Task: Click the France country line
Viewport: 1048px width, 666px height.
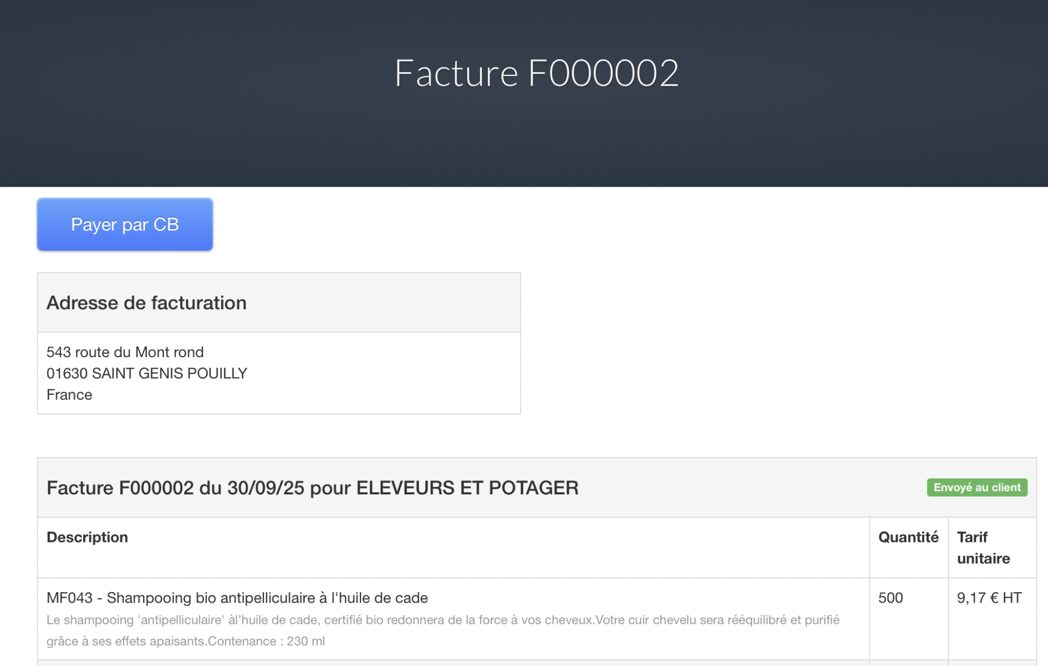Action: click(x=69, y=395)
